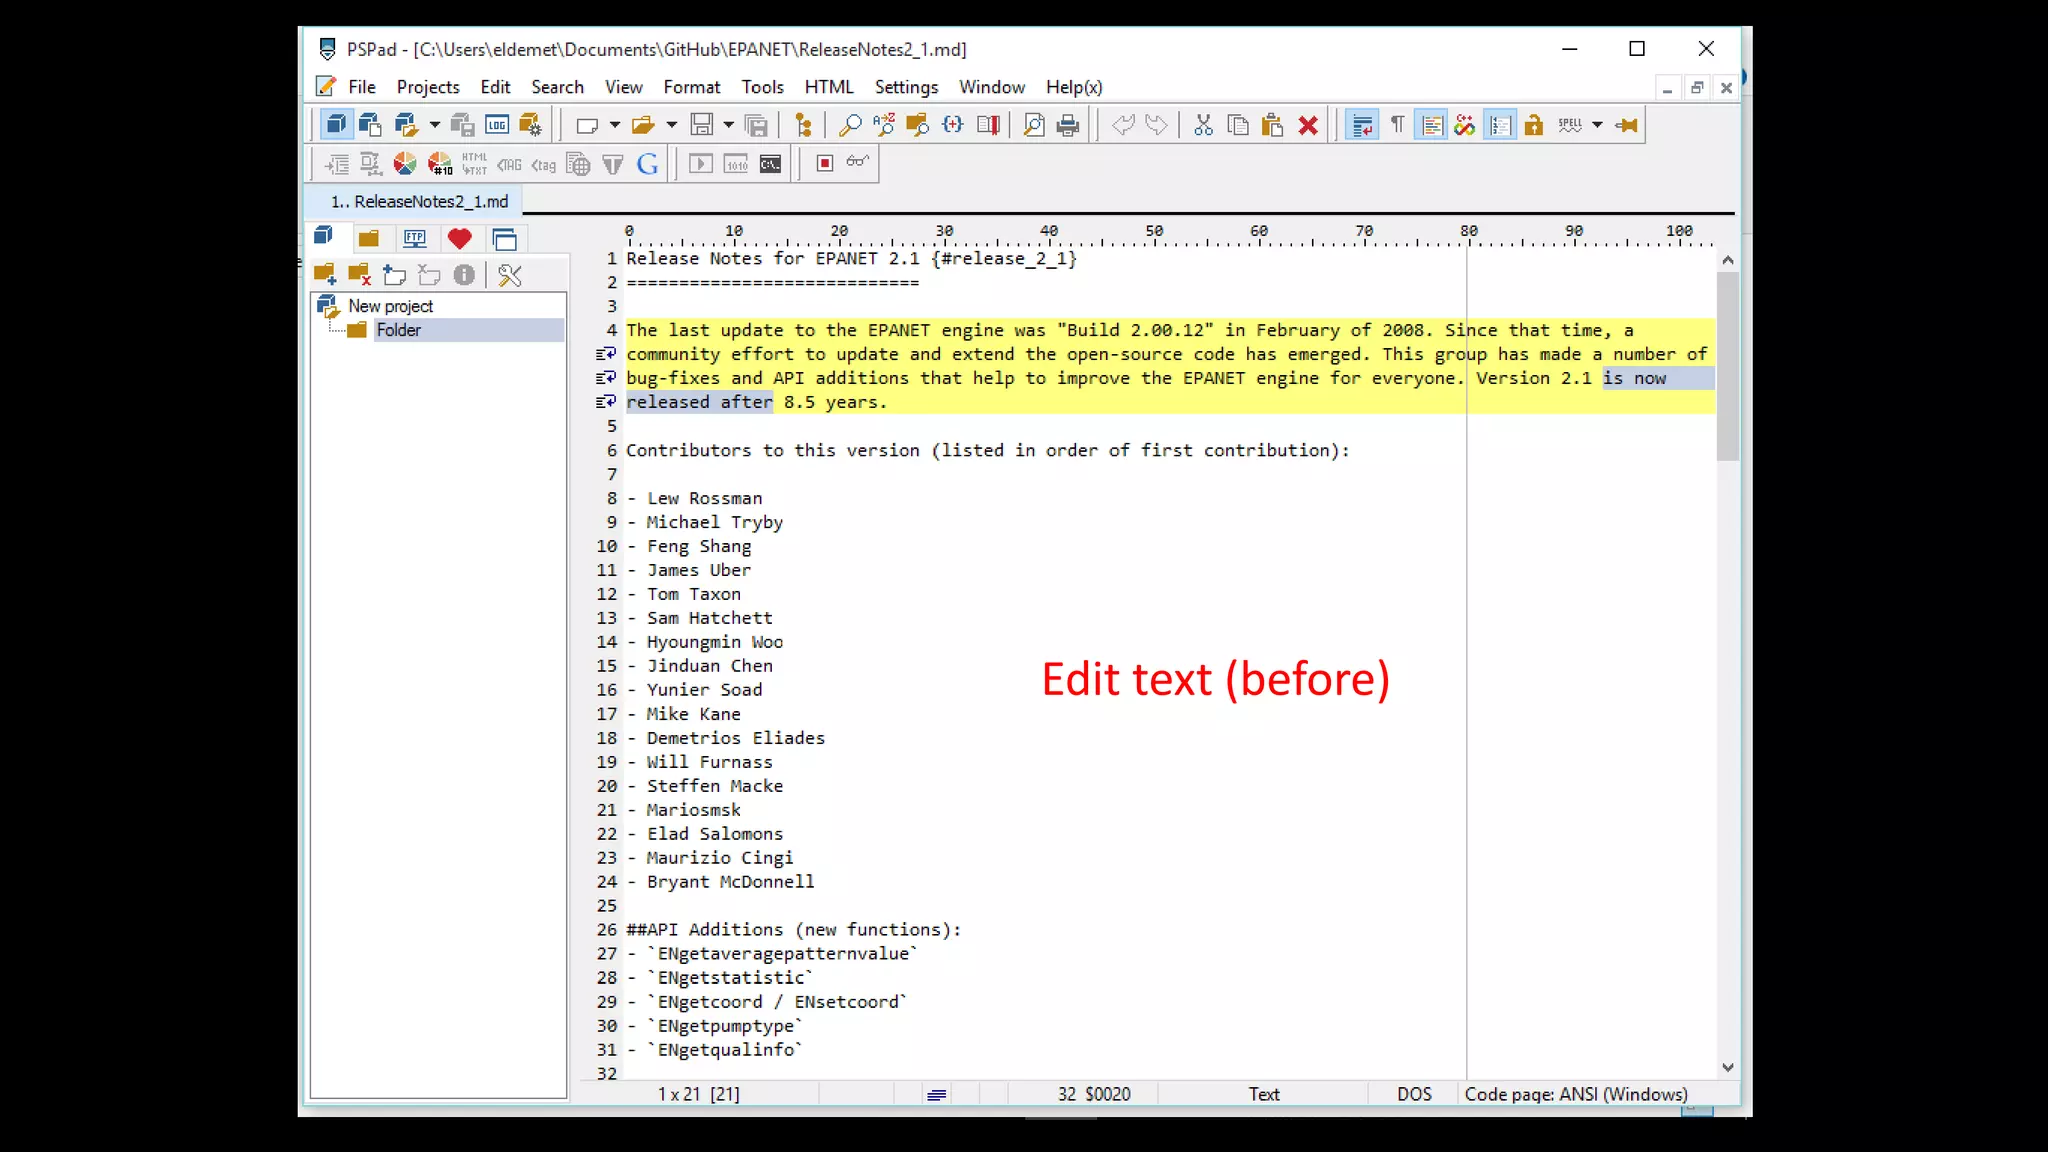Expand the Open file dropdown arrow
Screen dimensions: 2048x1152
click(671, 125)
